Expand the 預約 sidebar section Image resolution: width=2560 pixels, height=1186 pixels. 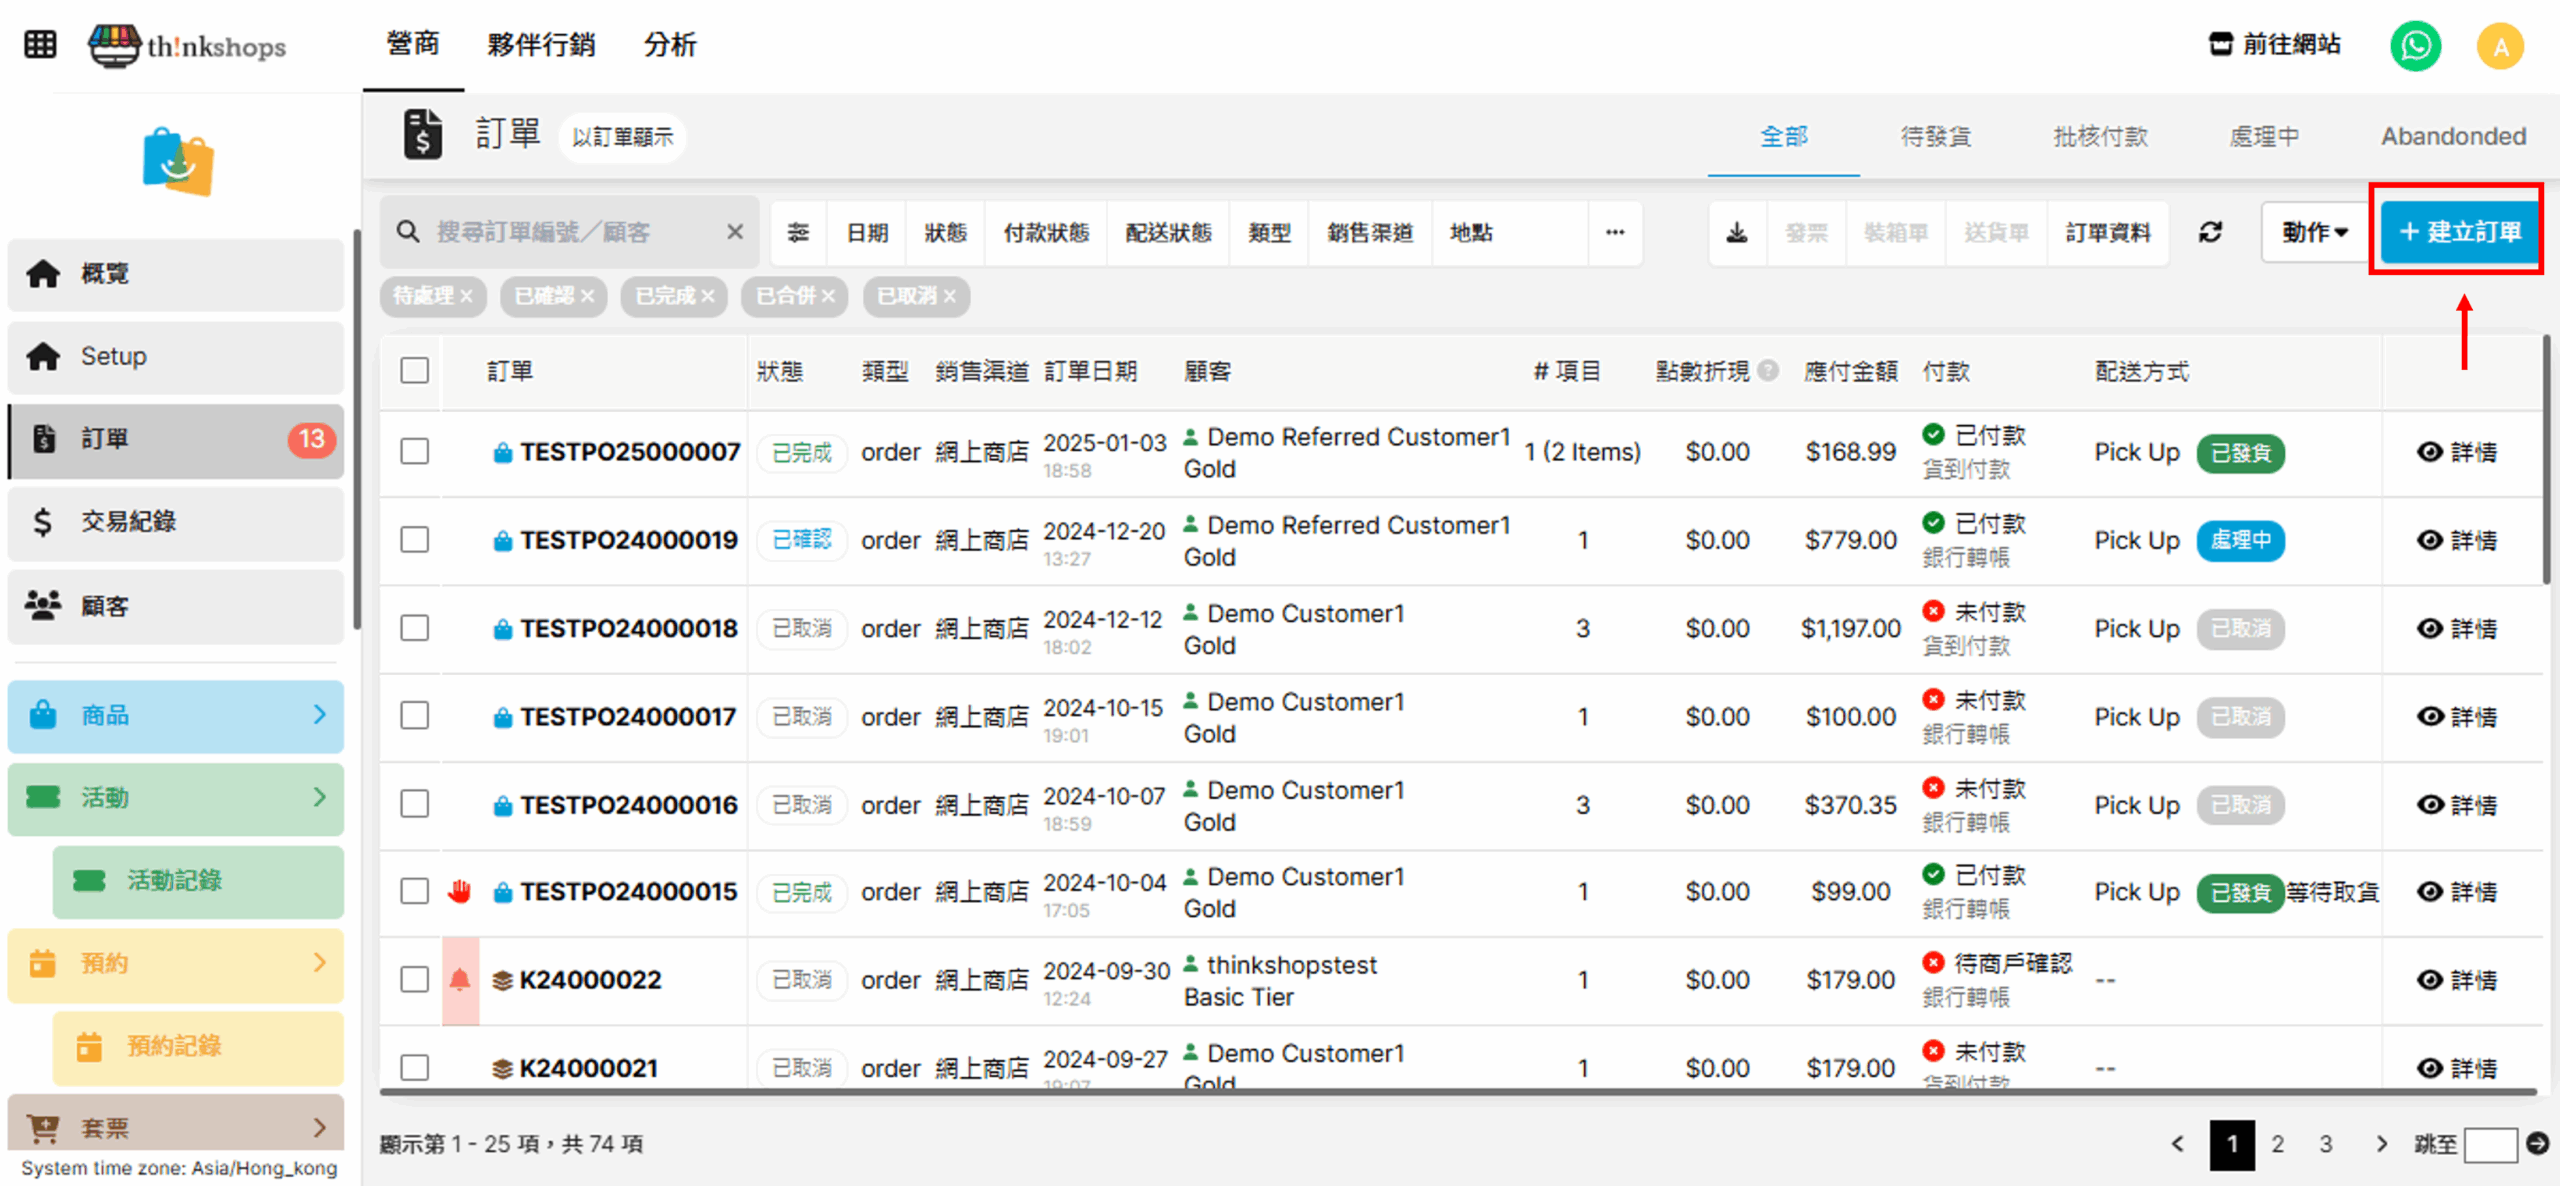point(175,963)
